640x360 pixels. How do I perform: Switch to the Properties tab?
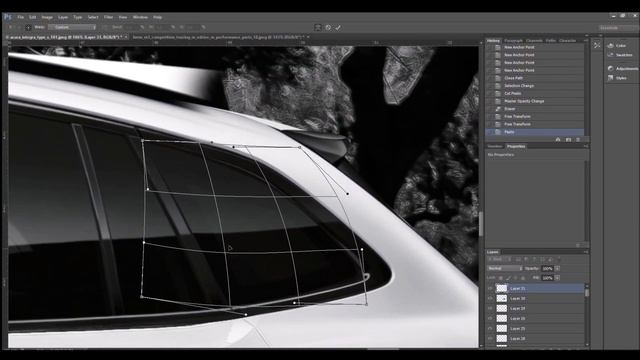coord(516,146)
